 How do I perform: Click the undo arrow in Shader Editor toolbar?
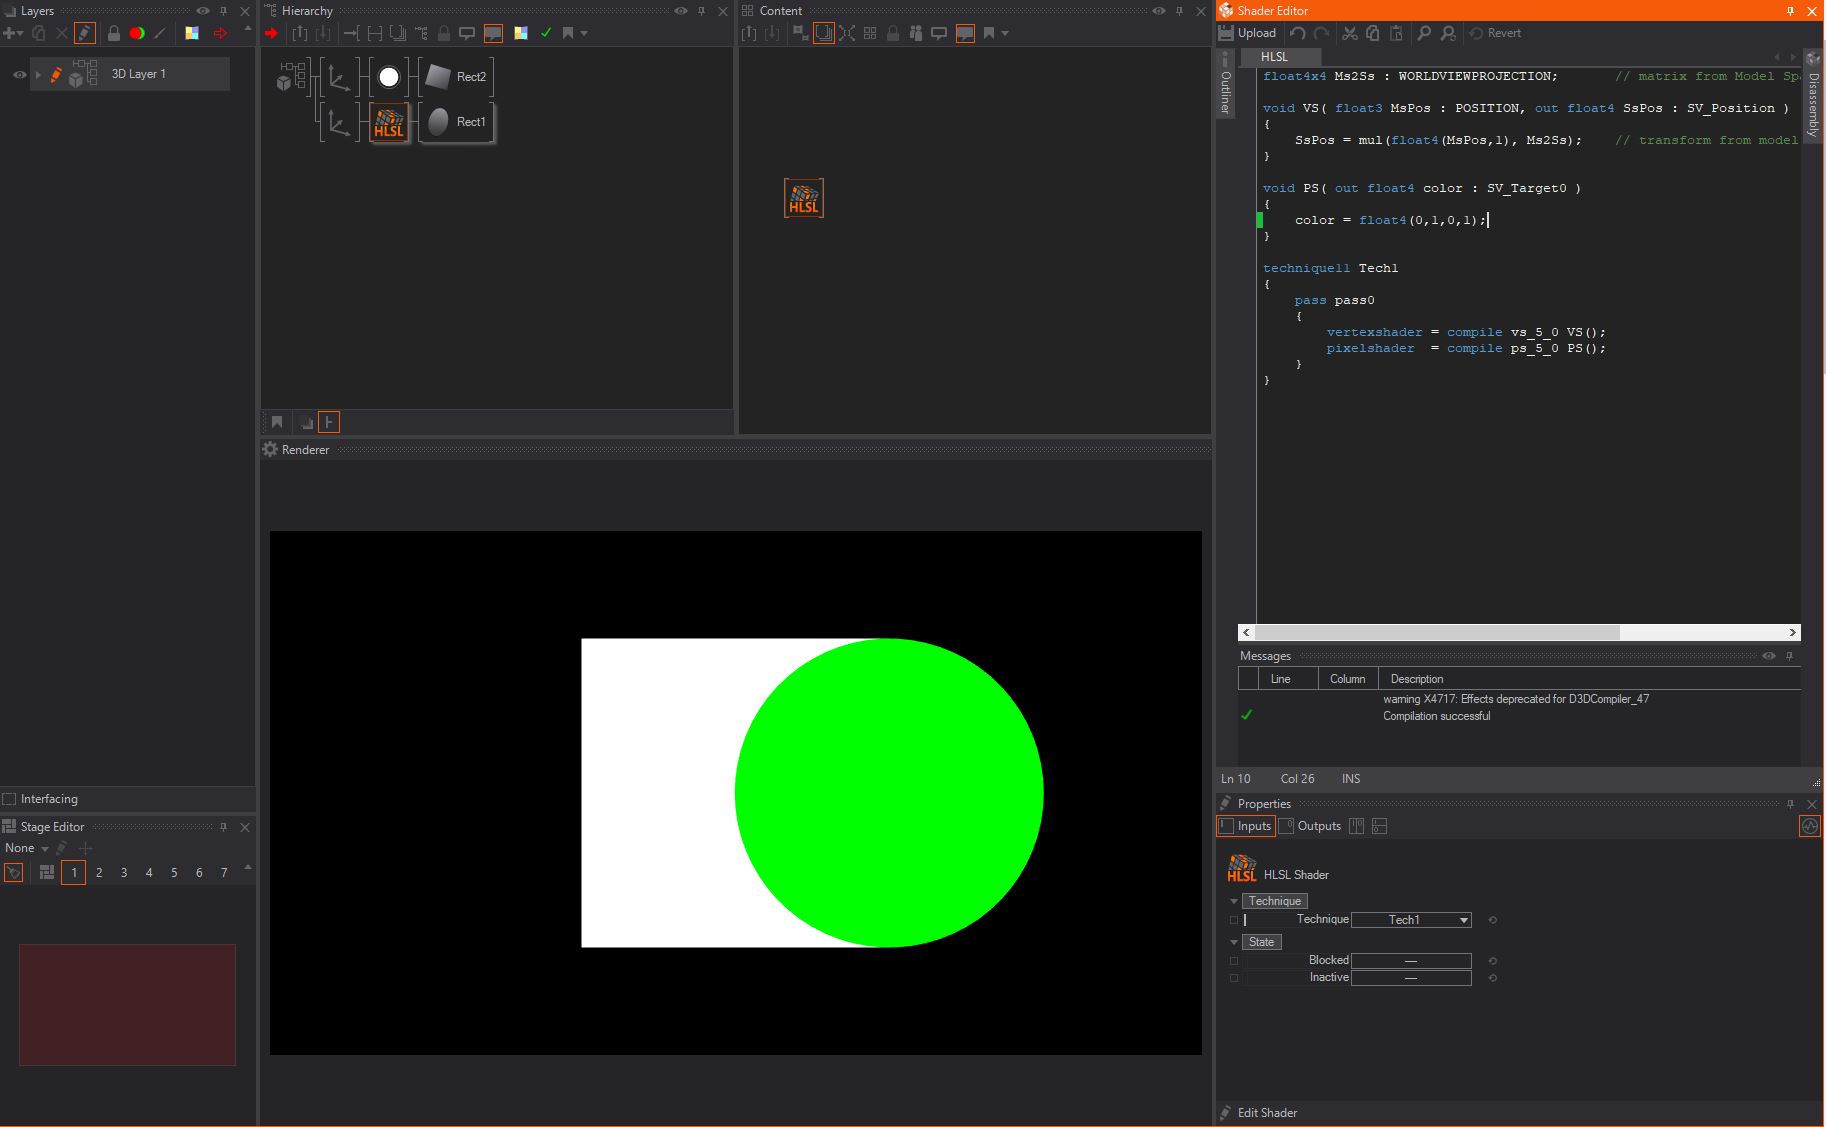[x=1298, y=33]
